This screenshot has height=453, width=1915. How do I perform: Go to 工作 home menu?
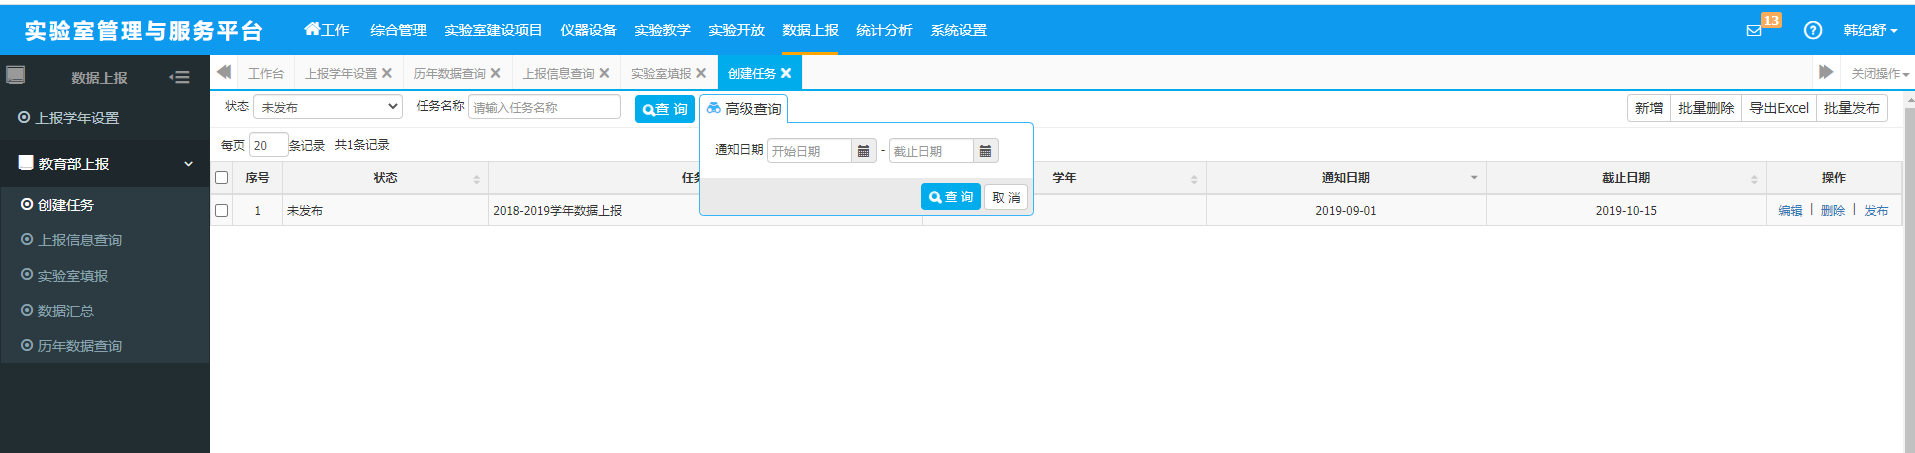(x=327, y=30)
